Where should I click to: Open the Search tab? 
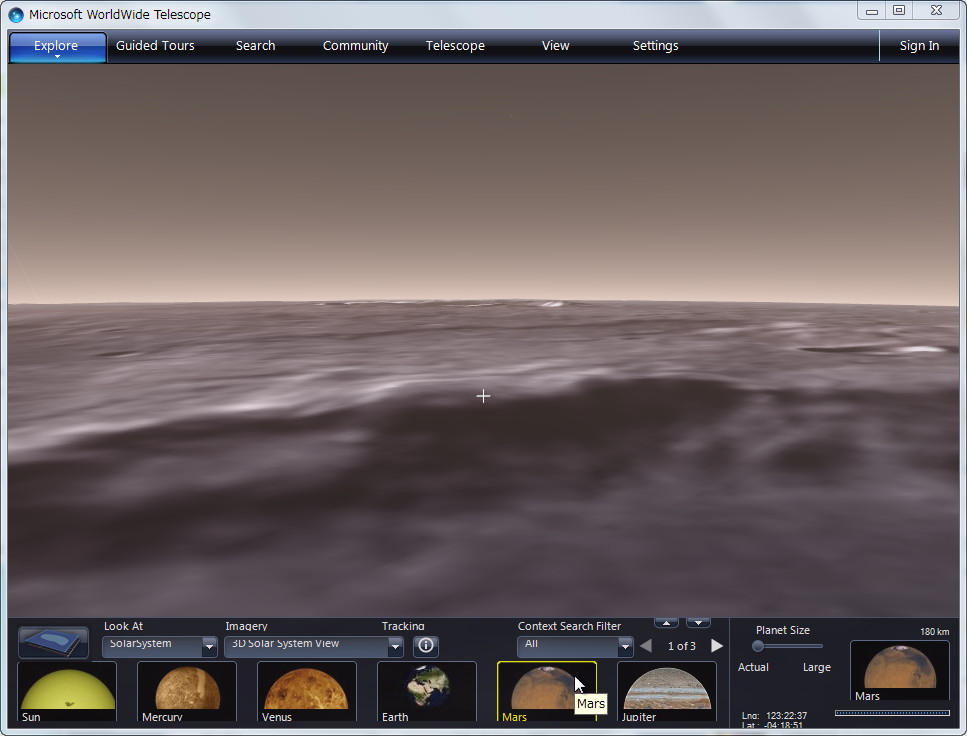pos(255,46)
